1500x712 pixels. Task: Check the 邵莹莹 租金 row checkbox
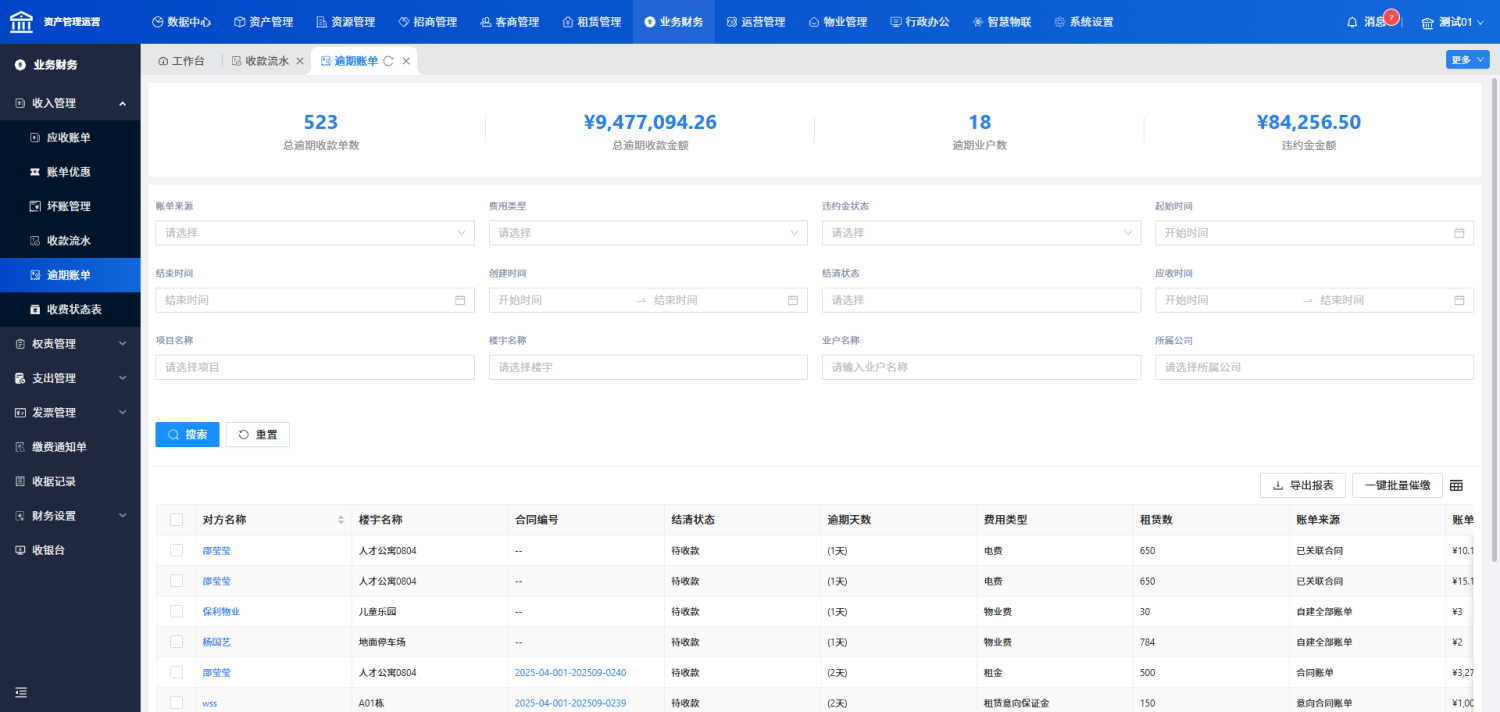(x=177, y=672)
